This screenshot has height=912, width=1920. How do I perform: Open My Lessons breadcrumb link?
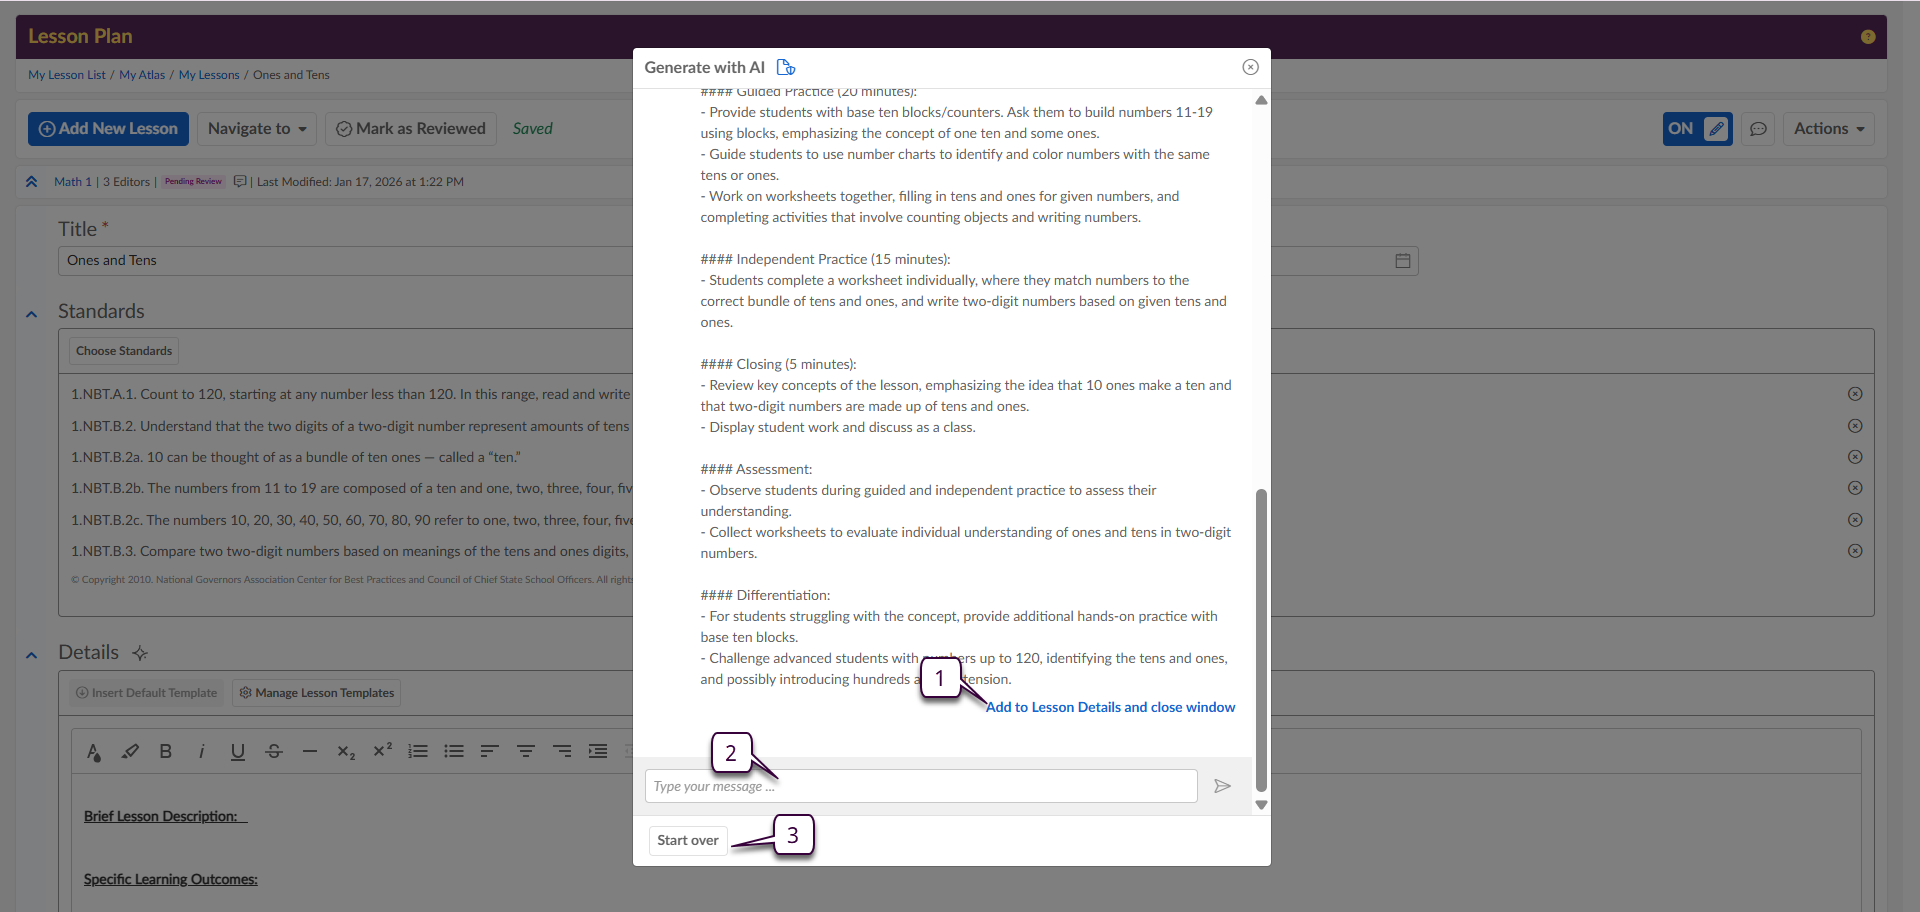tap(209, 75)
